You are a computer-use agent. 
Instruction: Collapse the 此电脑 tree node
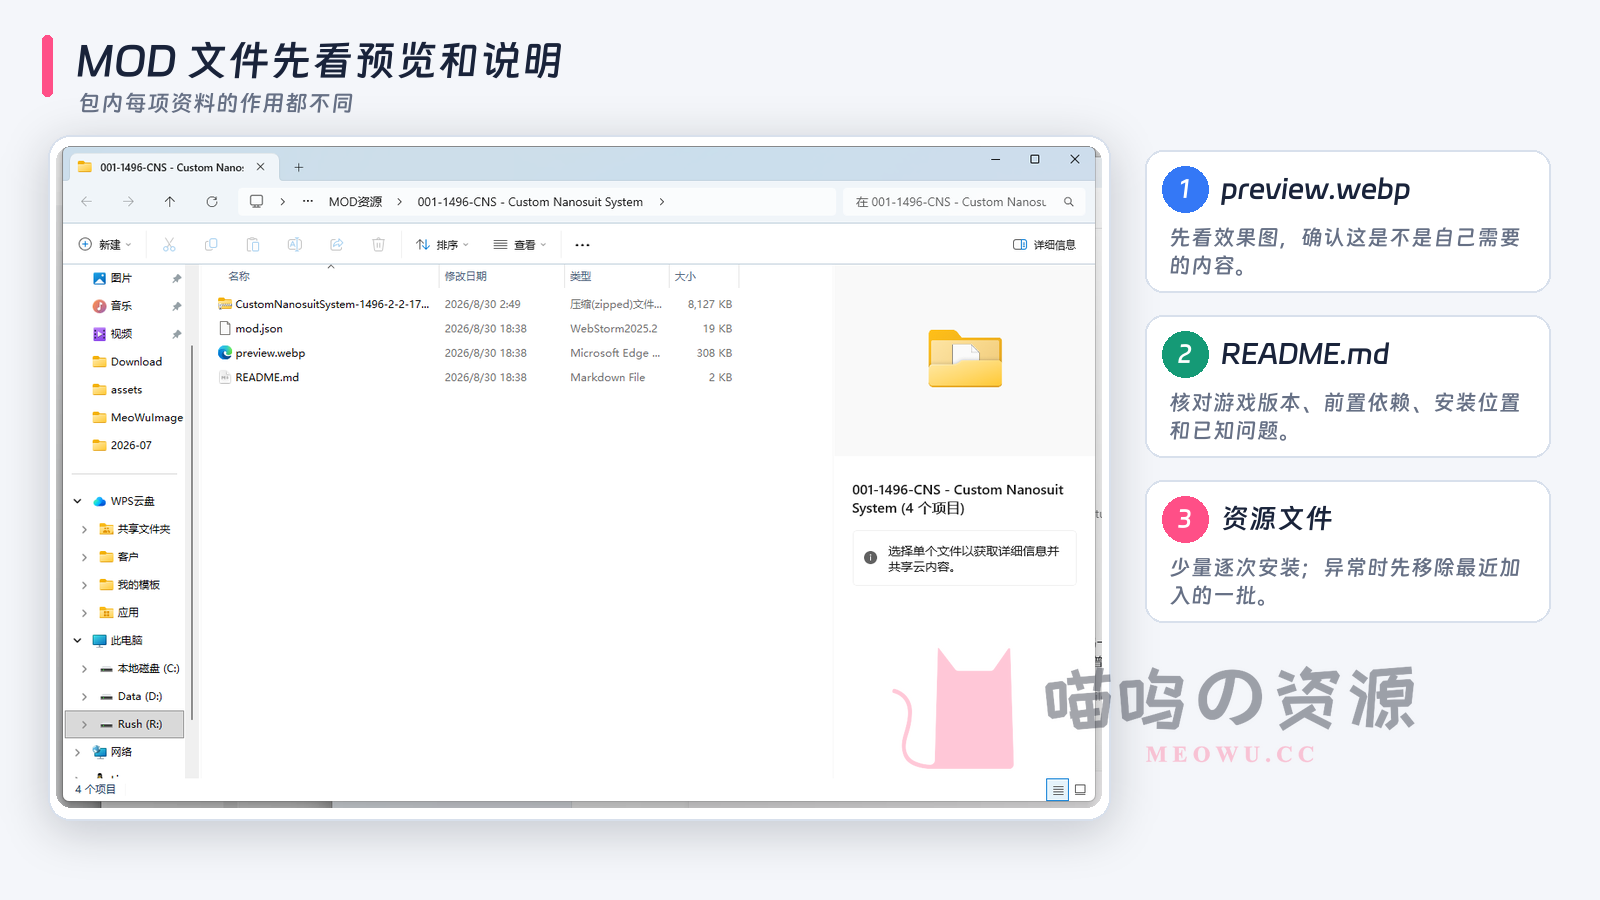click(78, 640)
